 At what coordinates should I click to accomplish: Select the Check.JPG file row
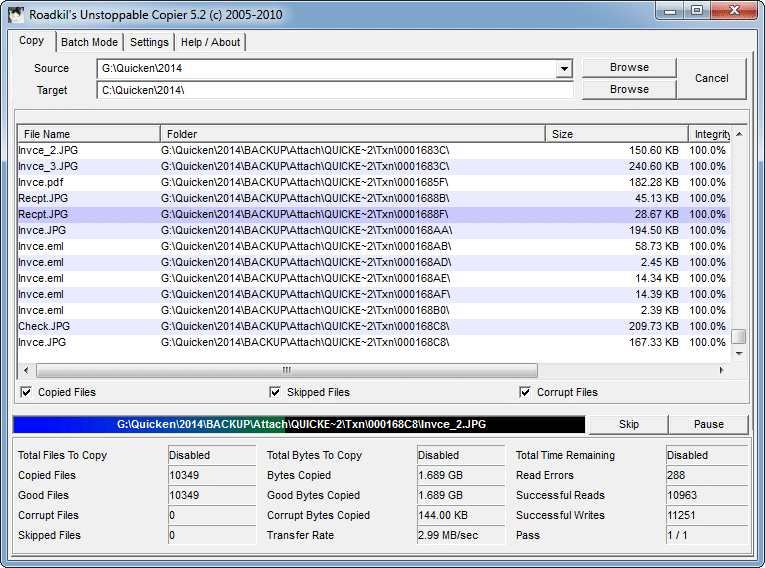[374, 326]
